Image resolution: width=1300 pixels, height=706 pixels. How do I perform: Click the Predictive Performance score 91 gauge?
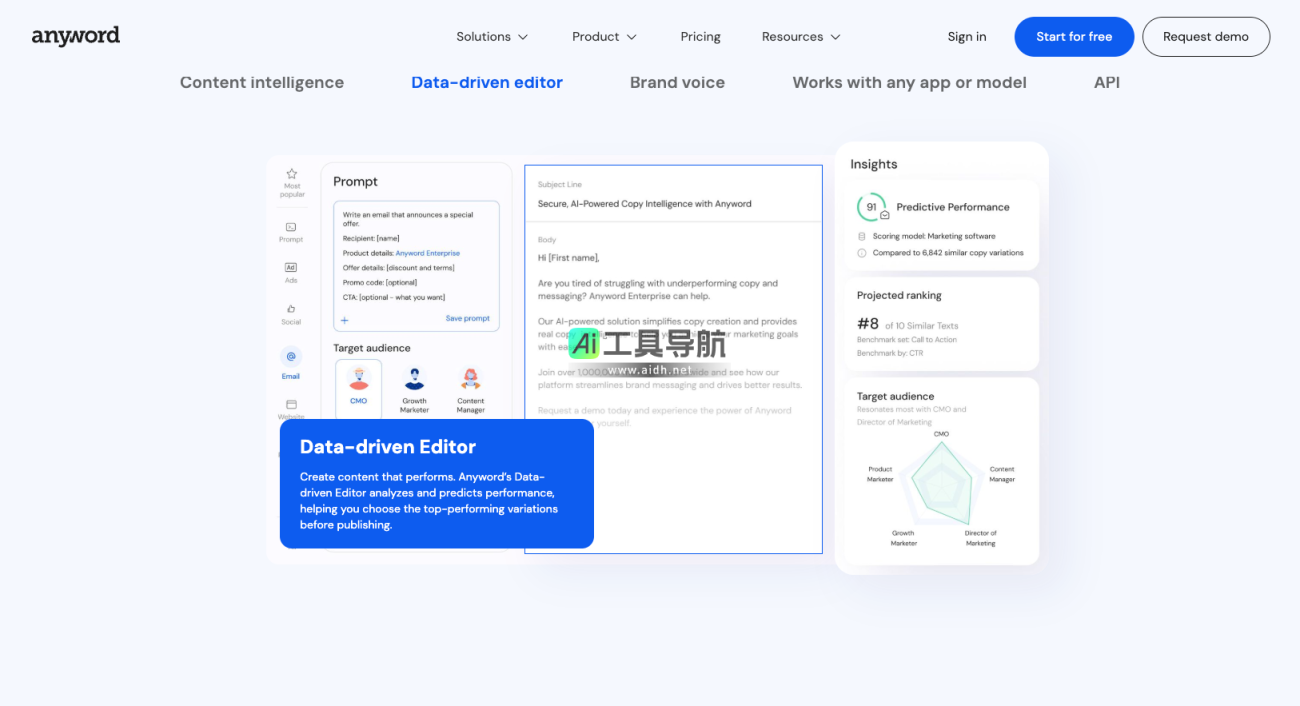[871, 207]
